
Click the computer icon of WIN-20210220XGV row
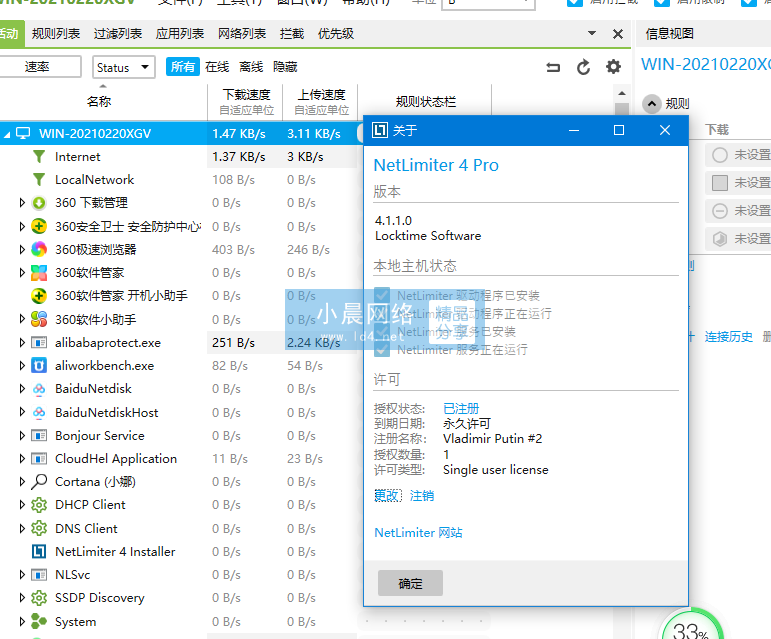coord(23,133)
